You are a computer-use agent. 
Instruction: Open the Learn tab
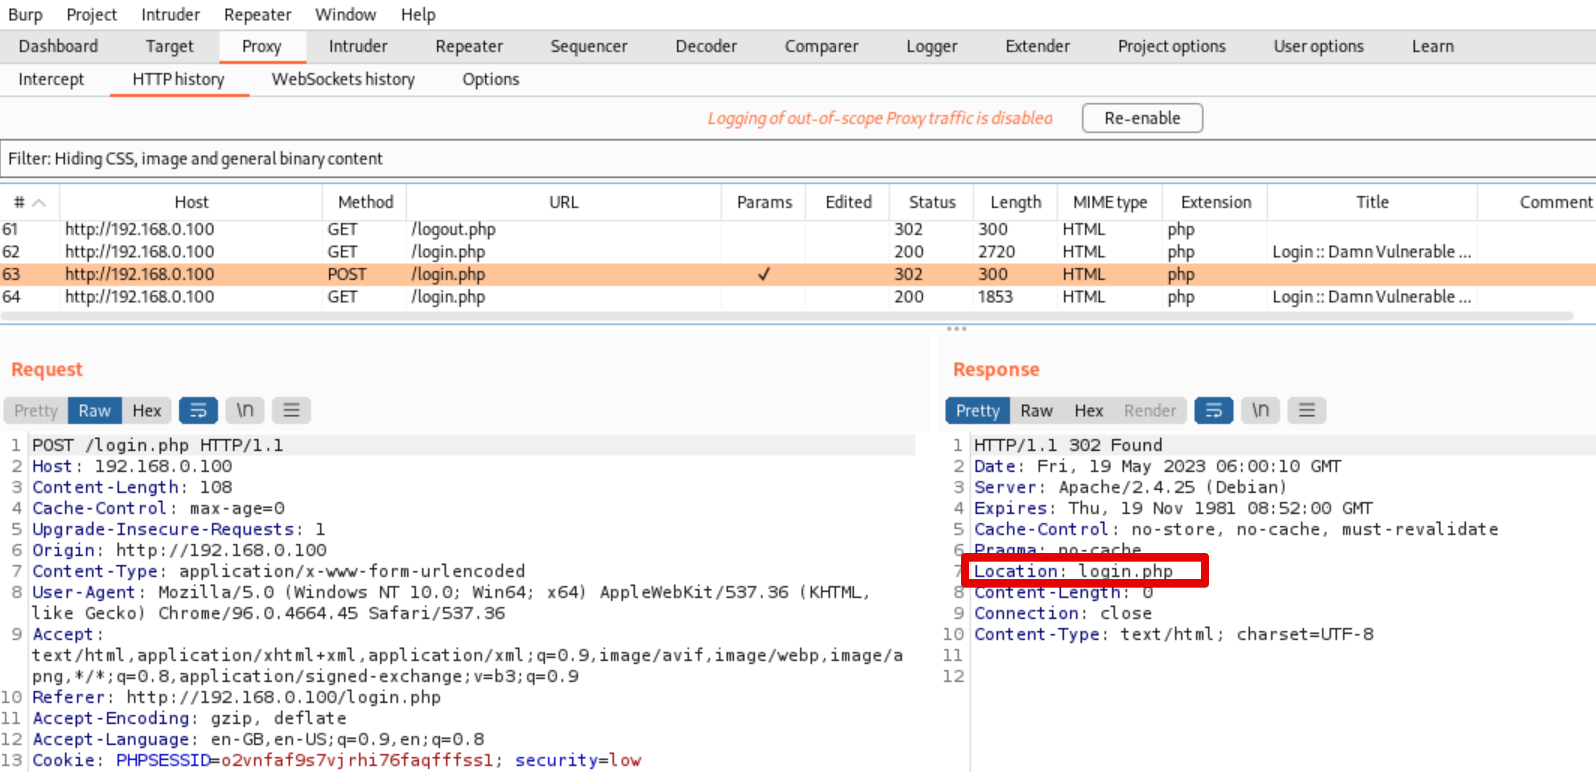tap(1432, 46)
